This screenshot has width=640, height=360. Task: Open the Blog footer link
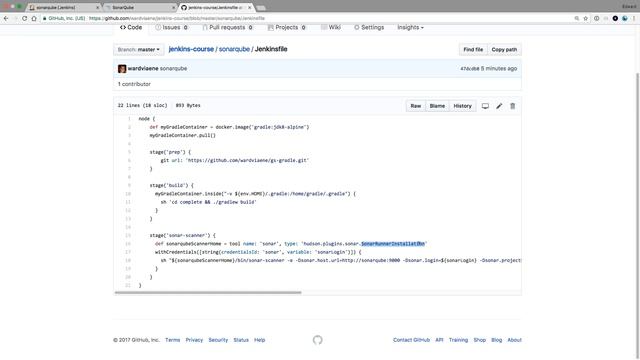pyautogui.click(x=497, y=340)
